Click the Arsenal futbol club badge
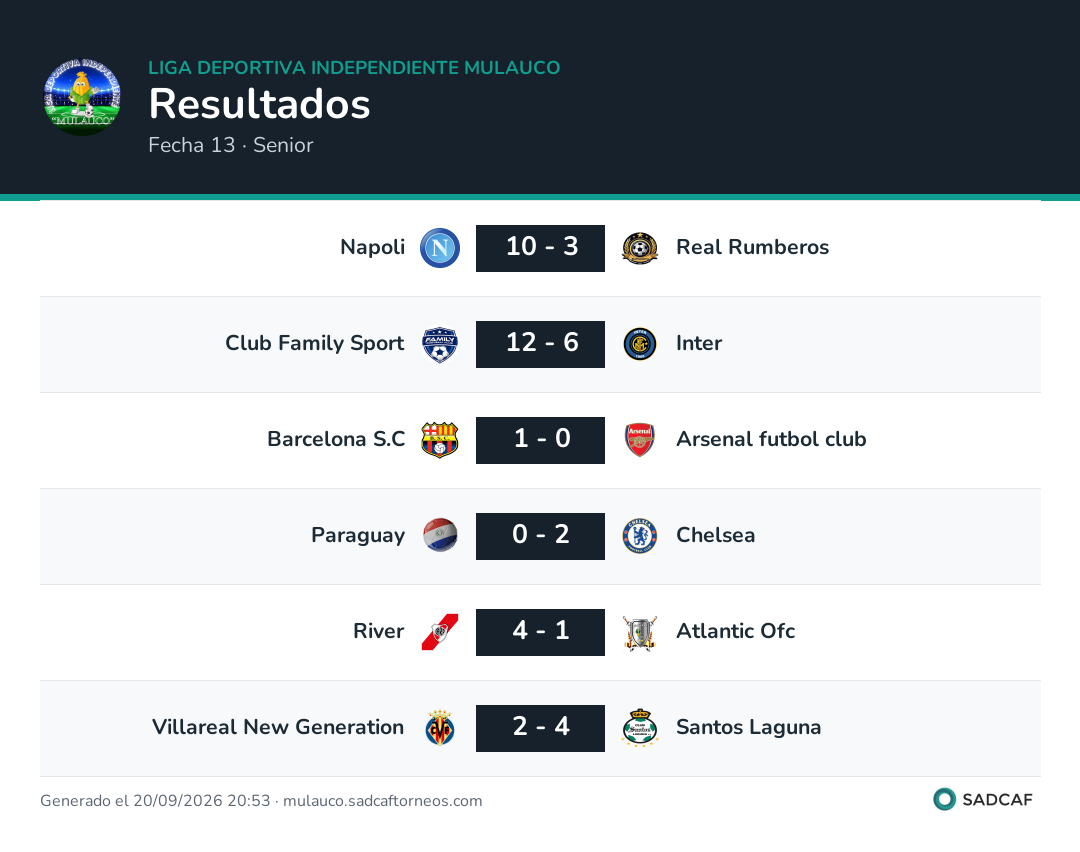This screenshot has height=852, width=1080. 640,440
